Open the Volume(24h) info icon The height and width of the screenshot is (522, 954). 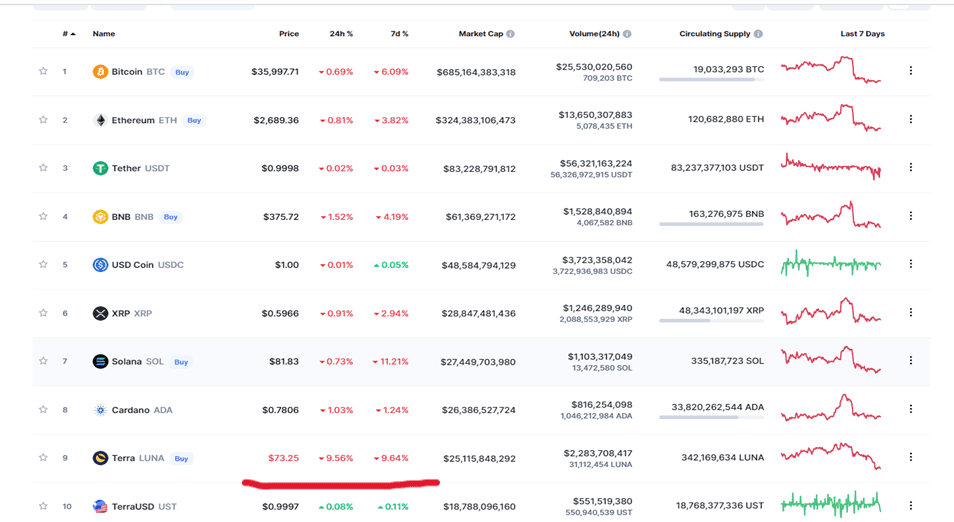click(x=627, y=34)
